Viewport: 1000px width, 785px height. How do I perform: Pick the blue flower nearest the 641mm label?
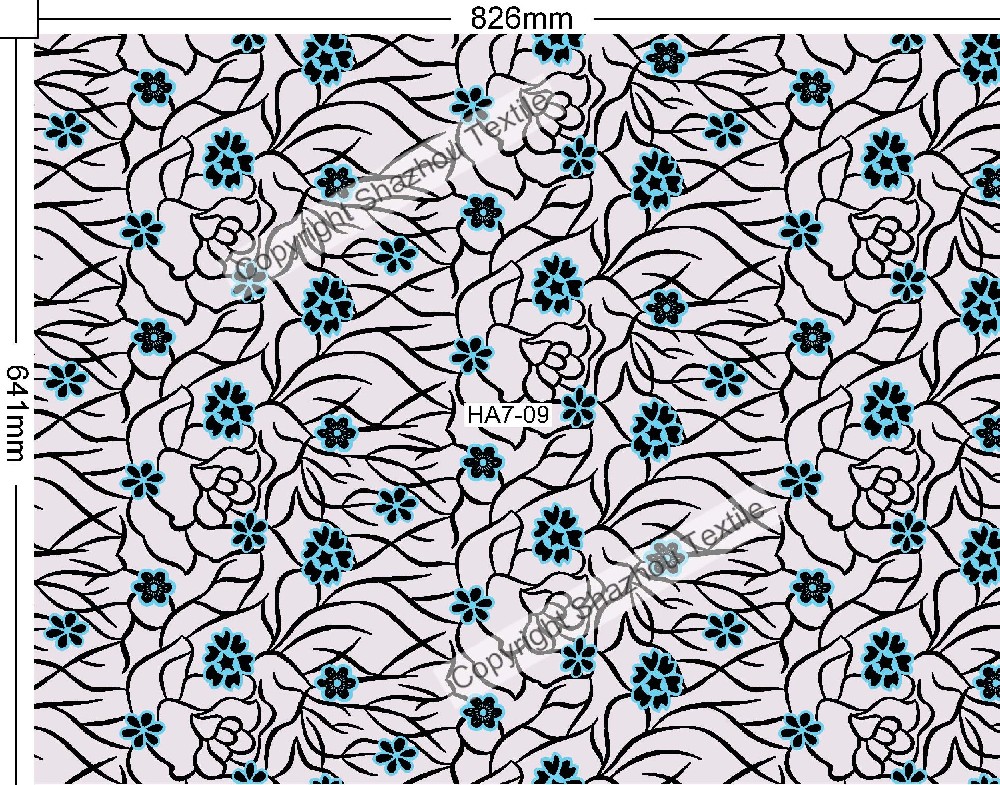66,379
